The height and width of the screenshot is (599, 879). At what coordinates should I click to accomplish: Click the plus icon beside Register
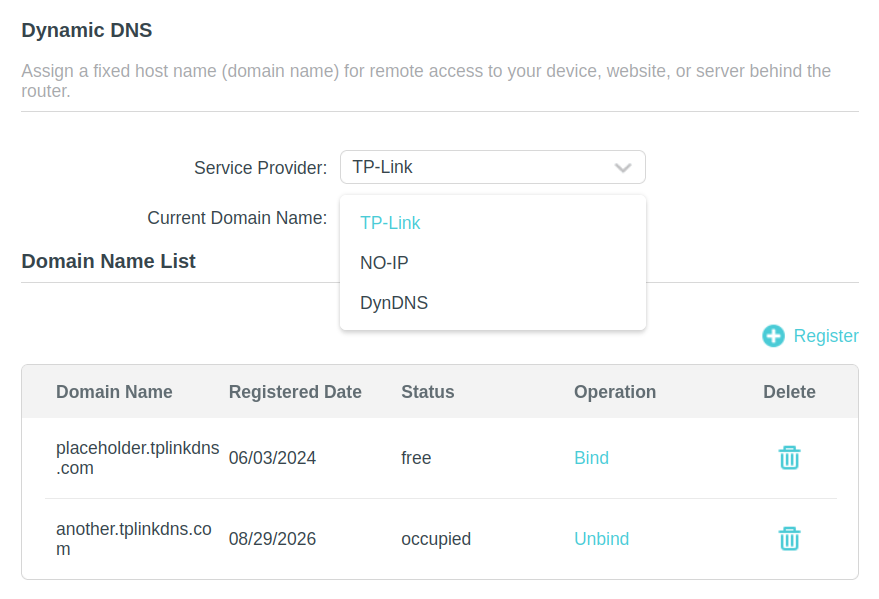coord(773,336)
